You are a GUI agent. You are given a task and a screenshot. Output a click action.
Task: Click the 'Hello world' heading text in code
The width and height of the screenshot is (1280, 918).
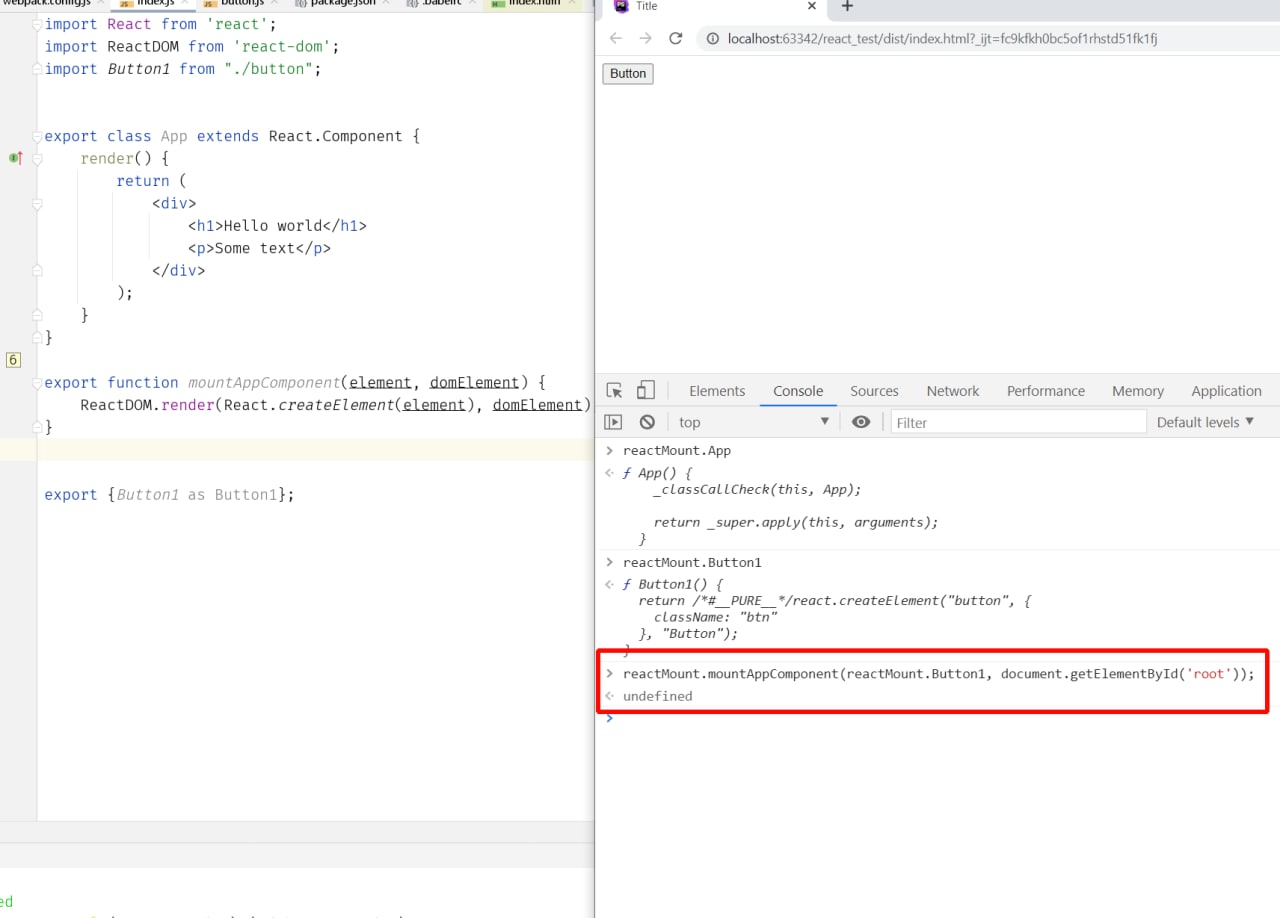click(273, 226)
